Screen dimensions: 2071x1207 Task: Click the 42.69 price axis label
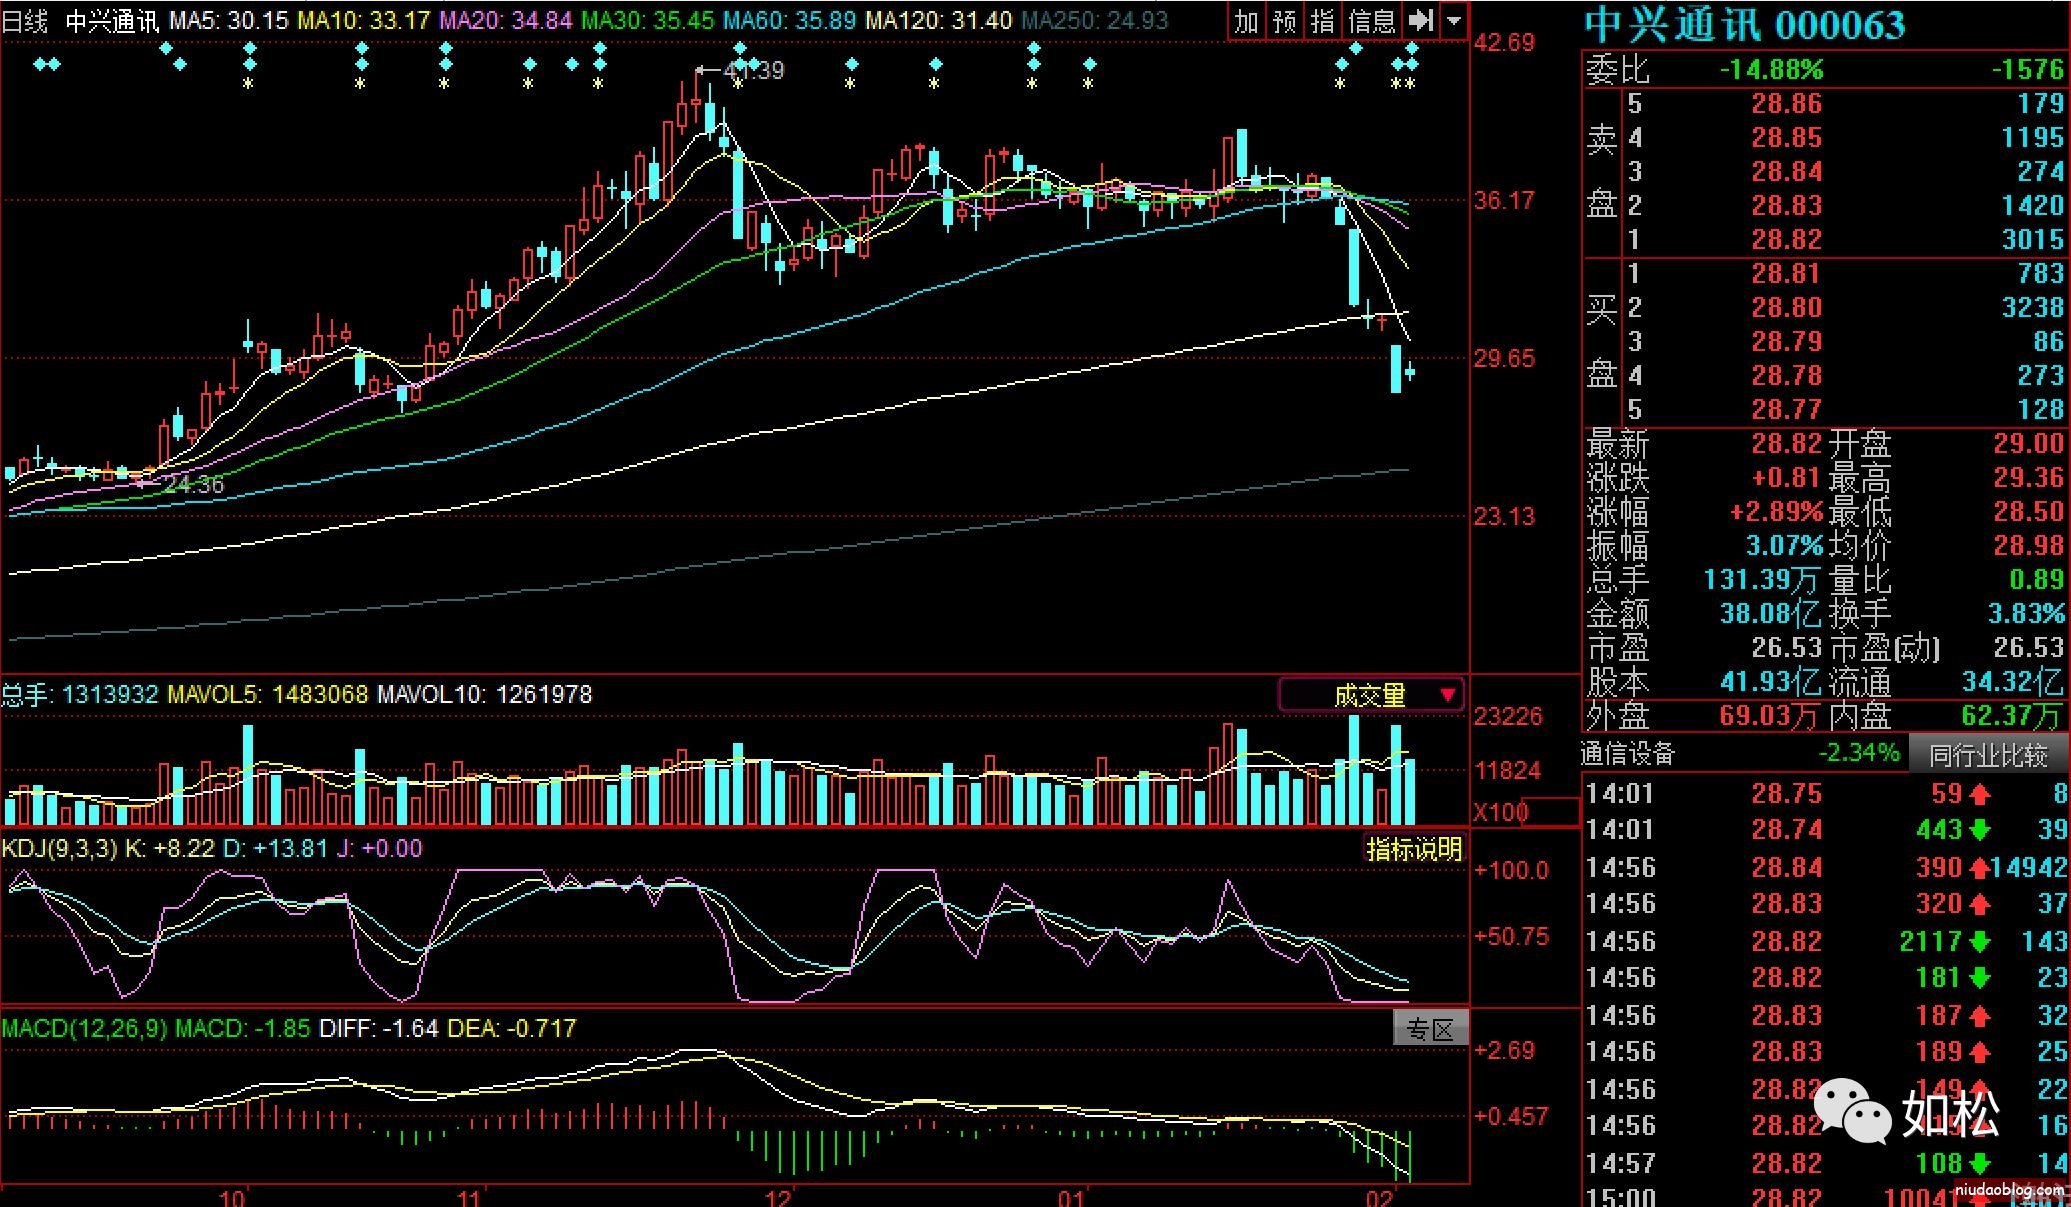coord(1504,42)
